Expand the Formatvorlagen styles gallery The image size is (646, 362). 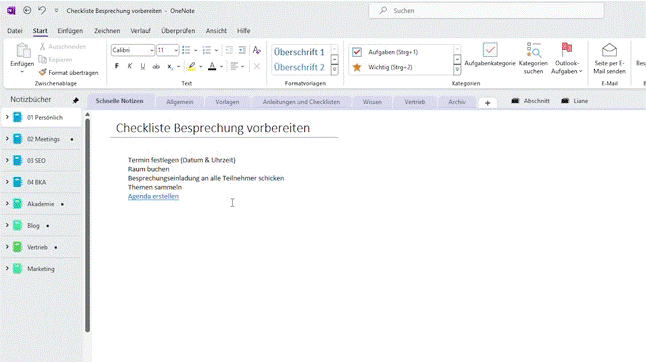[335, 70]
